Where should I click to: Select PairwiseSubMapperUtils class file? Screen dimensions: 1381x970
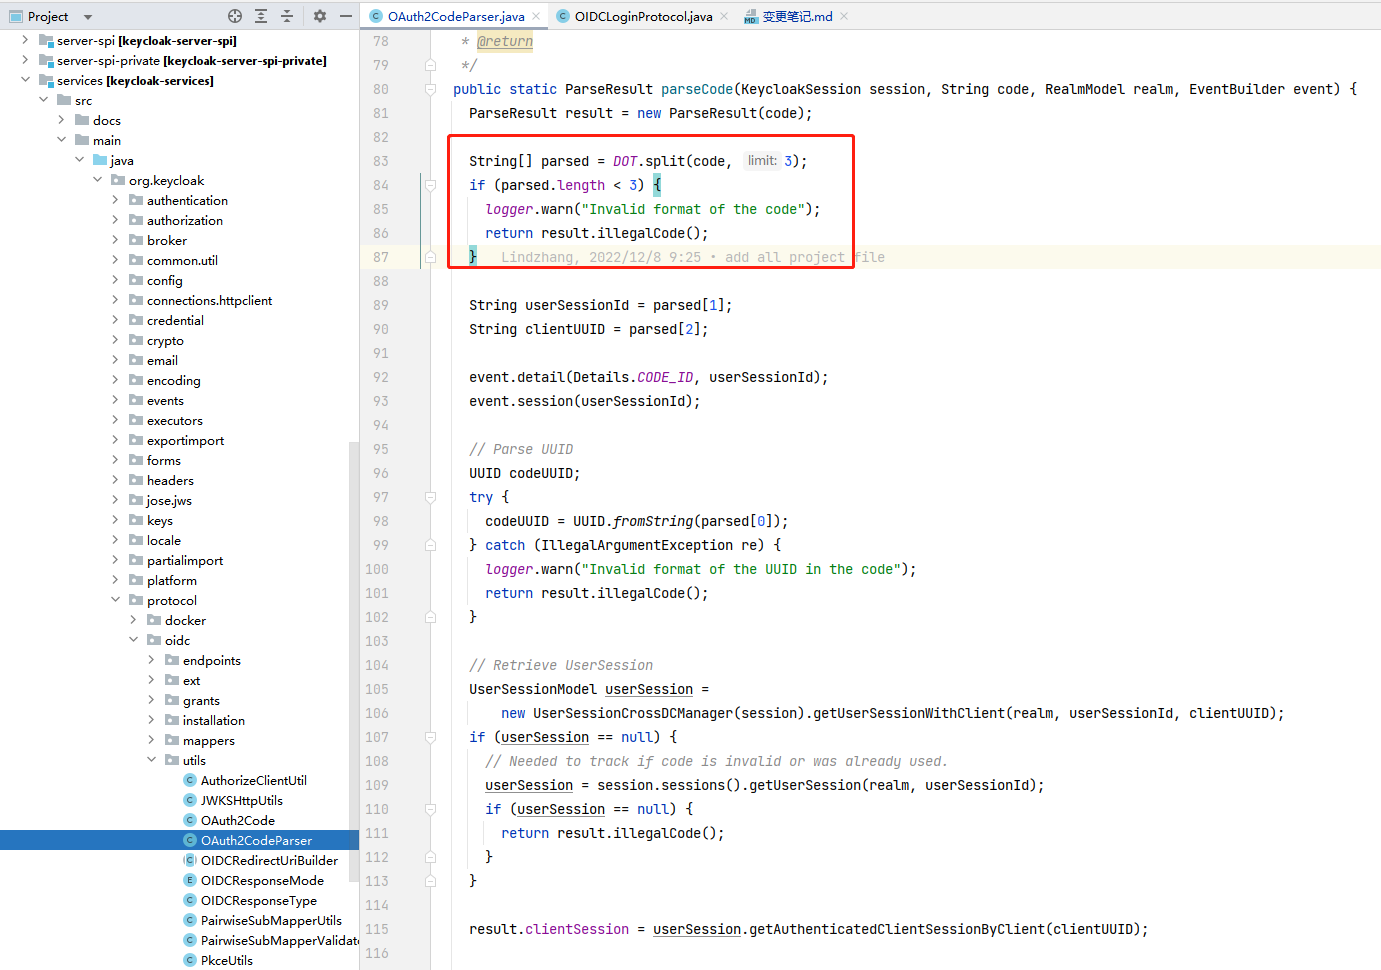pos(271,920)
